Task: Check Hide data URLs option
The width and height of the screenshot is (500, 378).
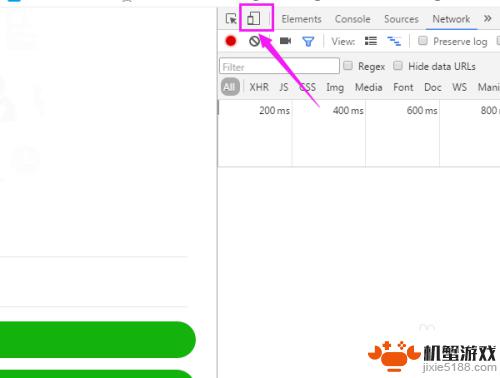Action: (x=398, y=66)
